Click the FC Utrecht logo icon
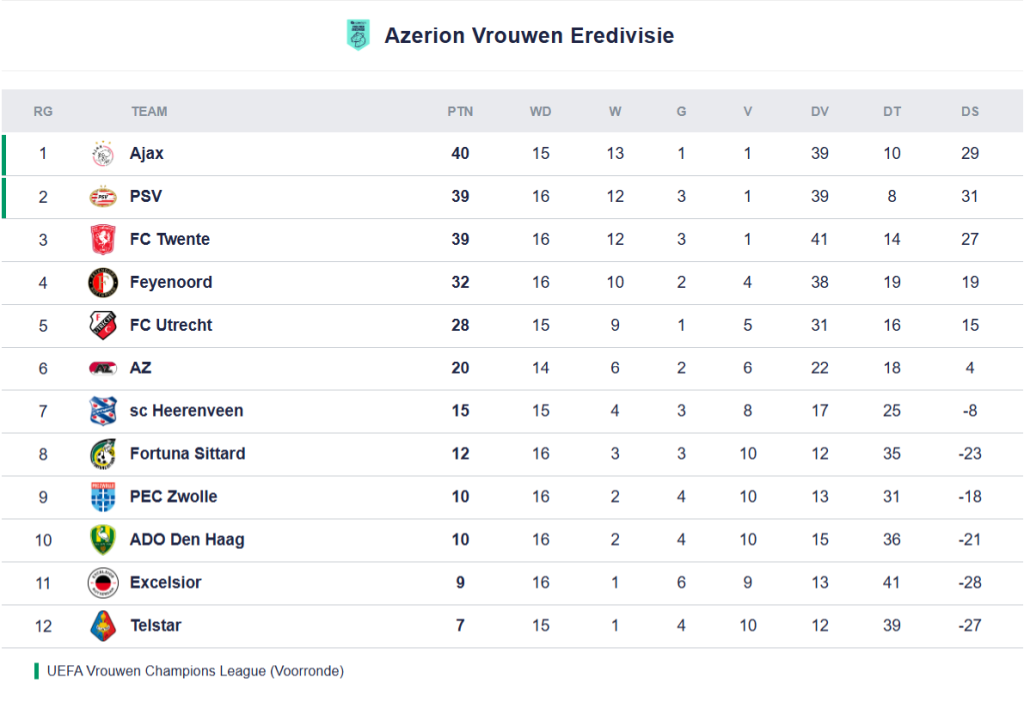Screen dimensions: 1024x714 coord(103,326)
